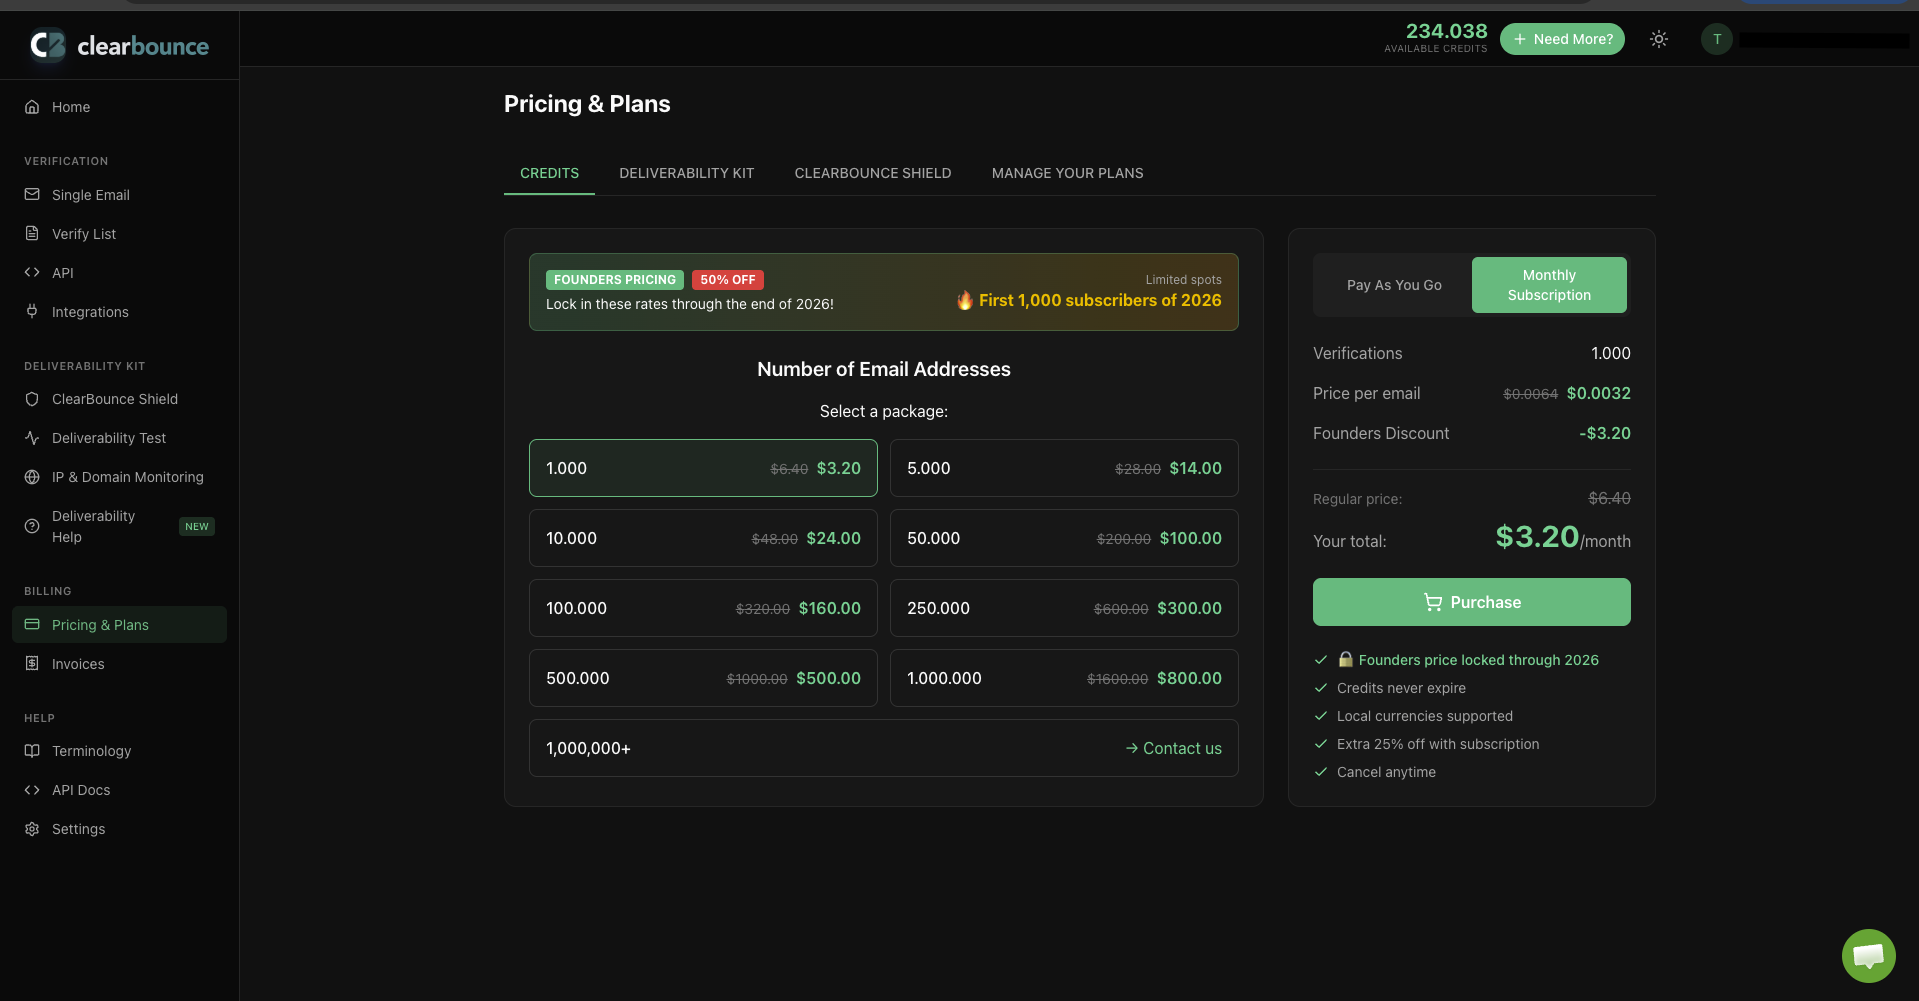1919x1001 pixels.
Task: Open the chat support bubble icon
Action: point(1868,955)
